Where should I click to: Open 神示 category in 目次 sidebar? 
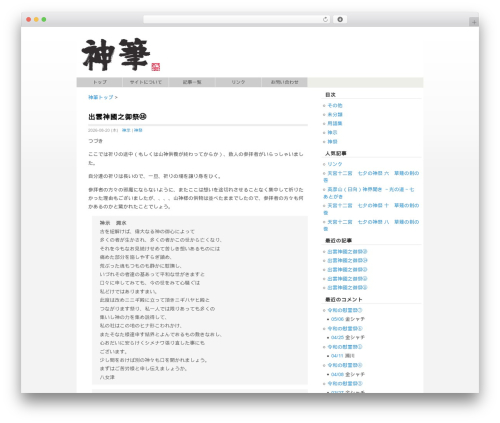coord(332,132)
